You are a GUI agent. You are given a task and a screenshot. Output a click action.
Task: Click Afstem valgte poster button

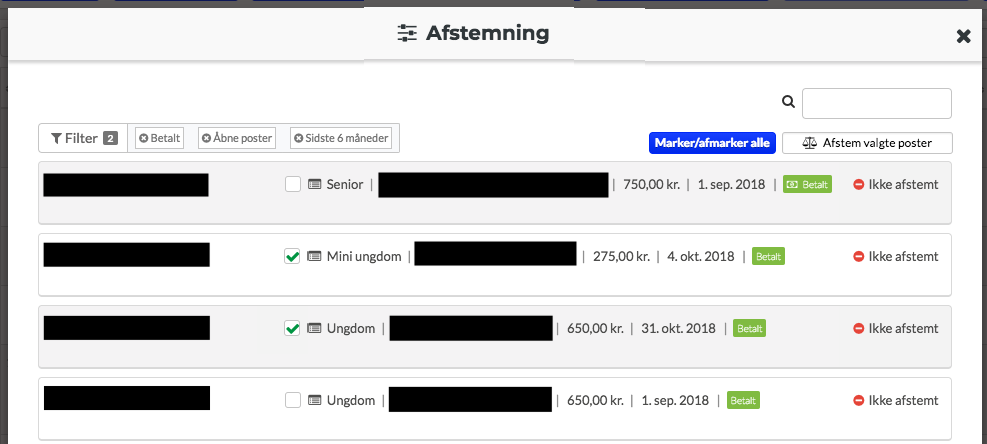(x=867, y=143)
